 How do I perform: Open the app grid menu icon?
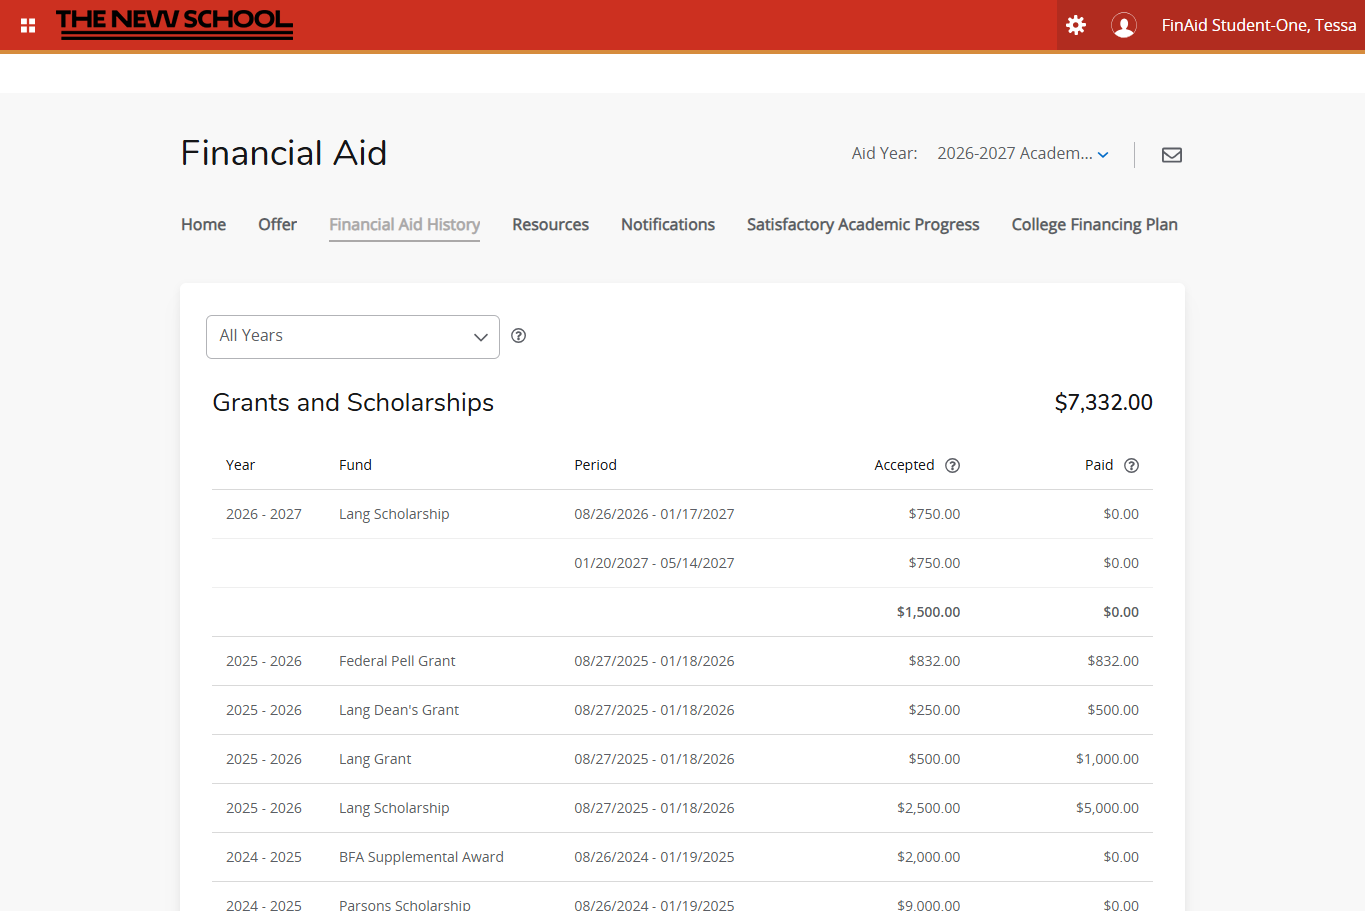(x=28, y=25)
